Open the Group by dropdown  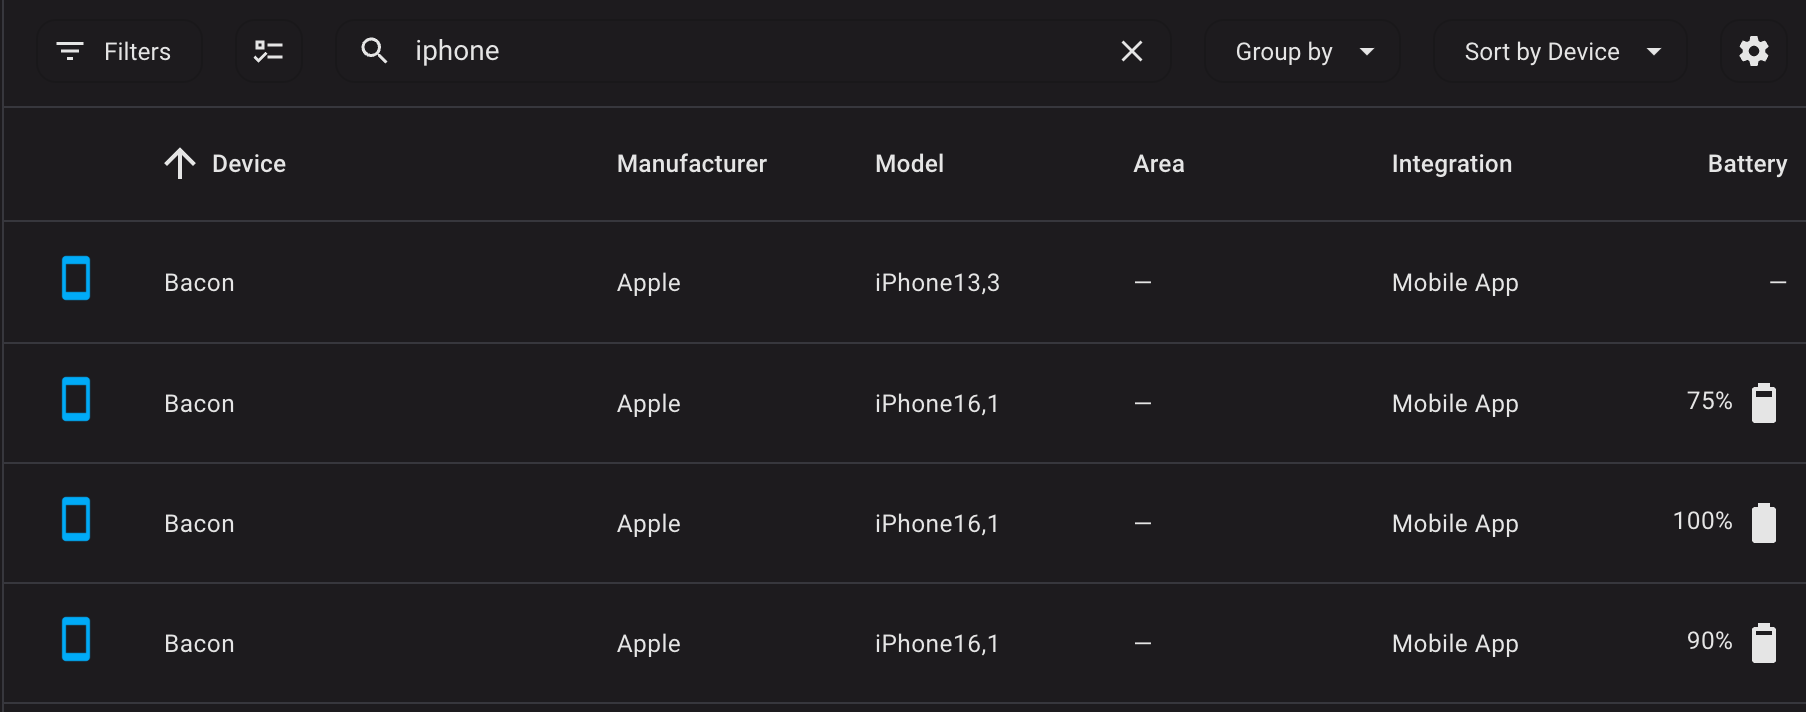pyautogui.click(x=1302, y=51)
